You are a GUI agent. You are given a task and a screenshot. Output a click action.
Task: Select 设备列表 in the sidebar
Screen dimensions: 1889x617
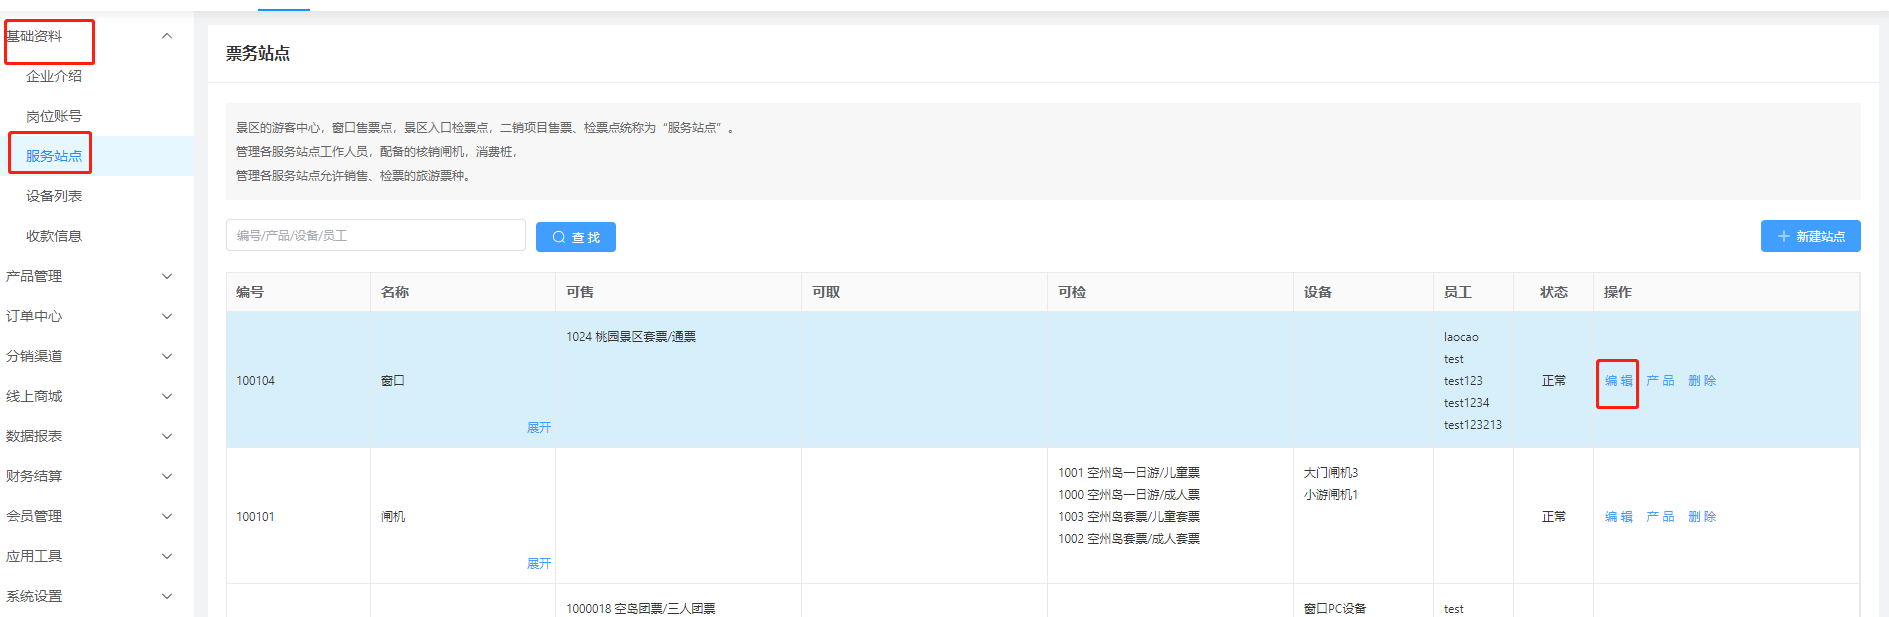(x=54, y=196)
